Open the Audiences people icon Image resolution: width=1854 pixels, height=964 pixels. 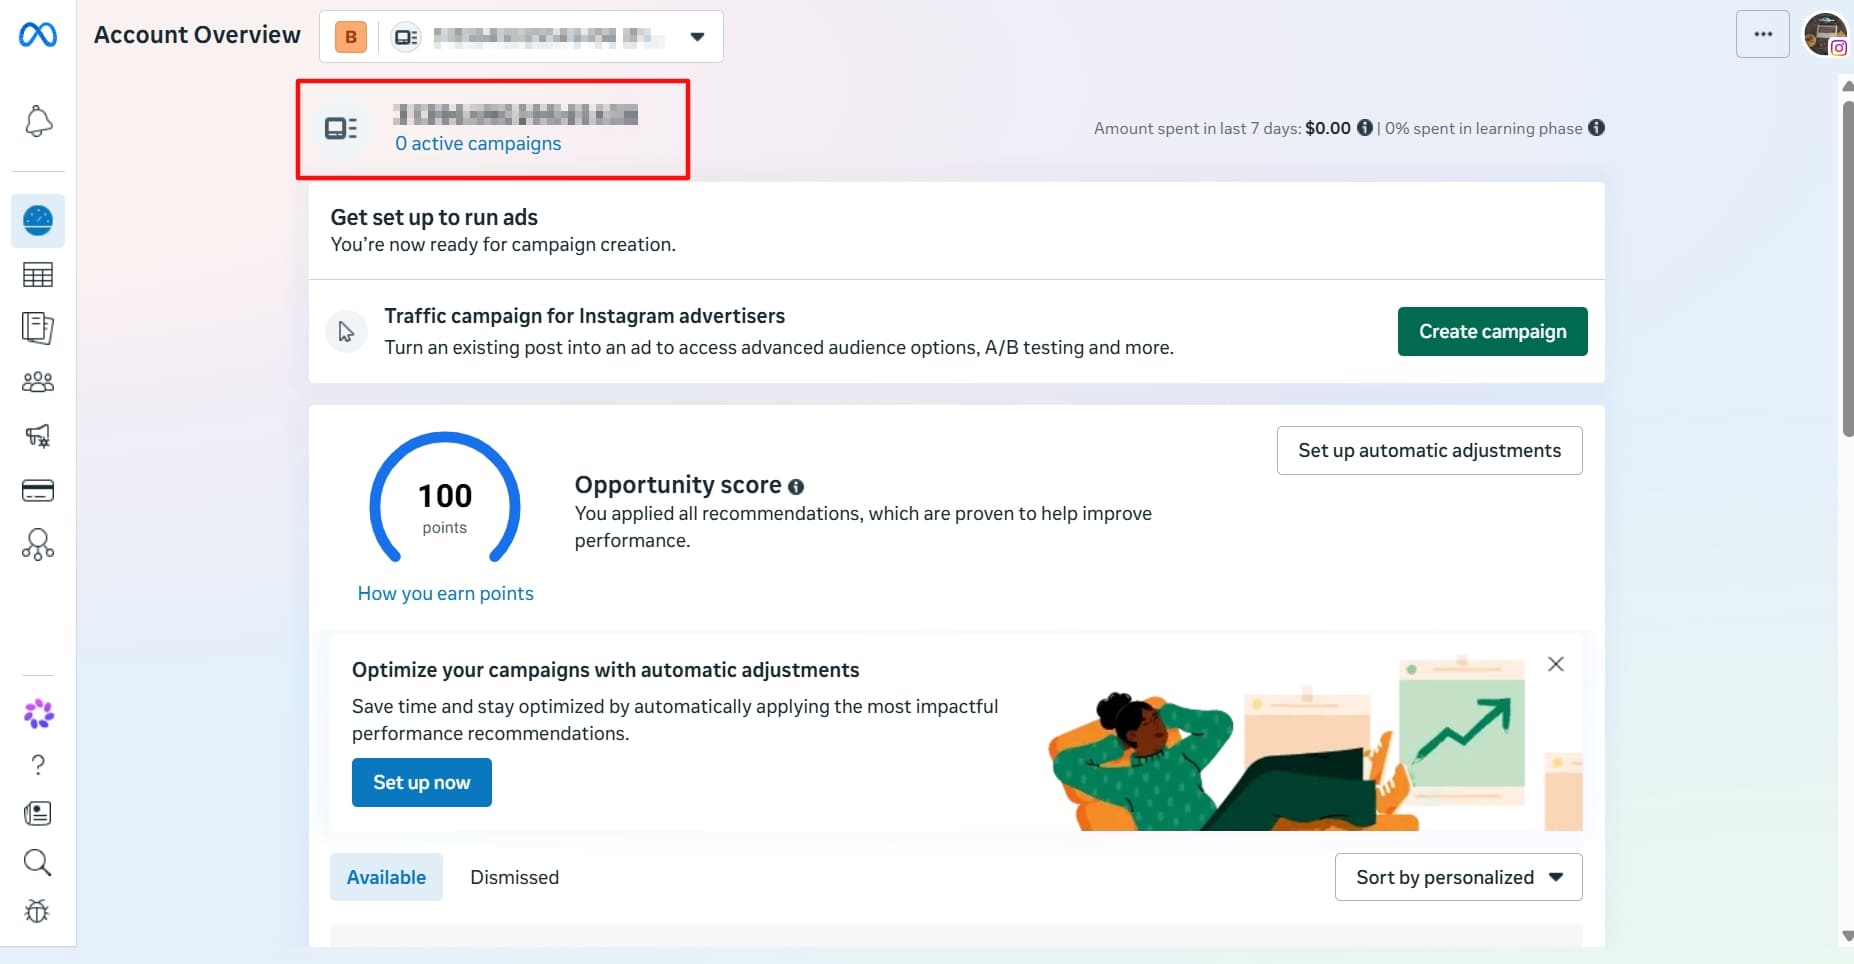pyautogui.click(x=38, y=382)
